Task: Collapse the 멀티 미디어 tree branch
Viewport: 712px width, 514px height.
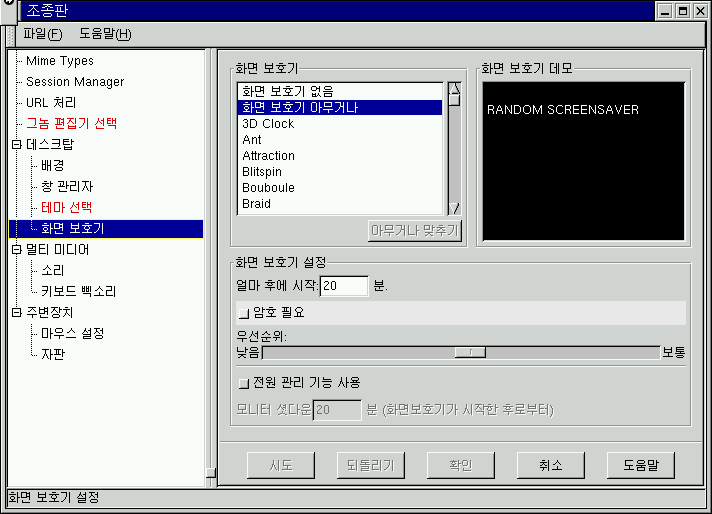Action: (x=16, y=249)
